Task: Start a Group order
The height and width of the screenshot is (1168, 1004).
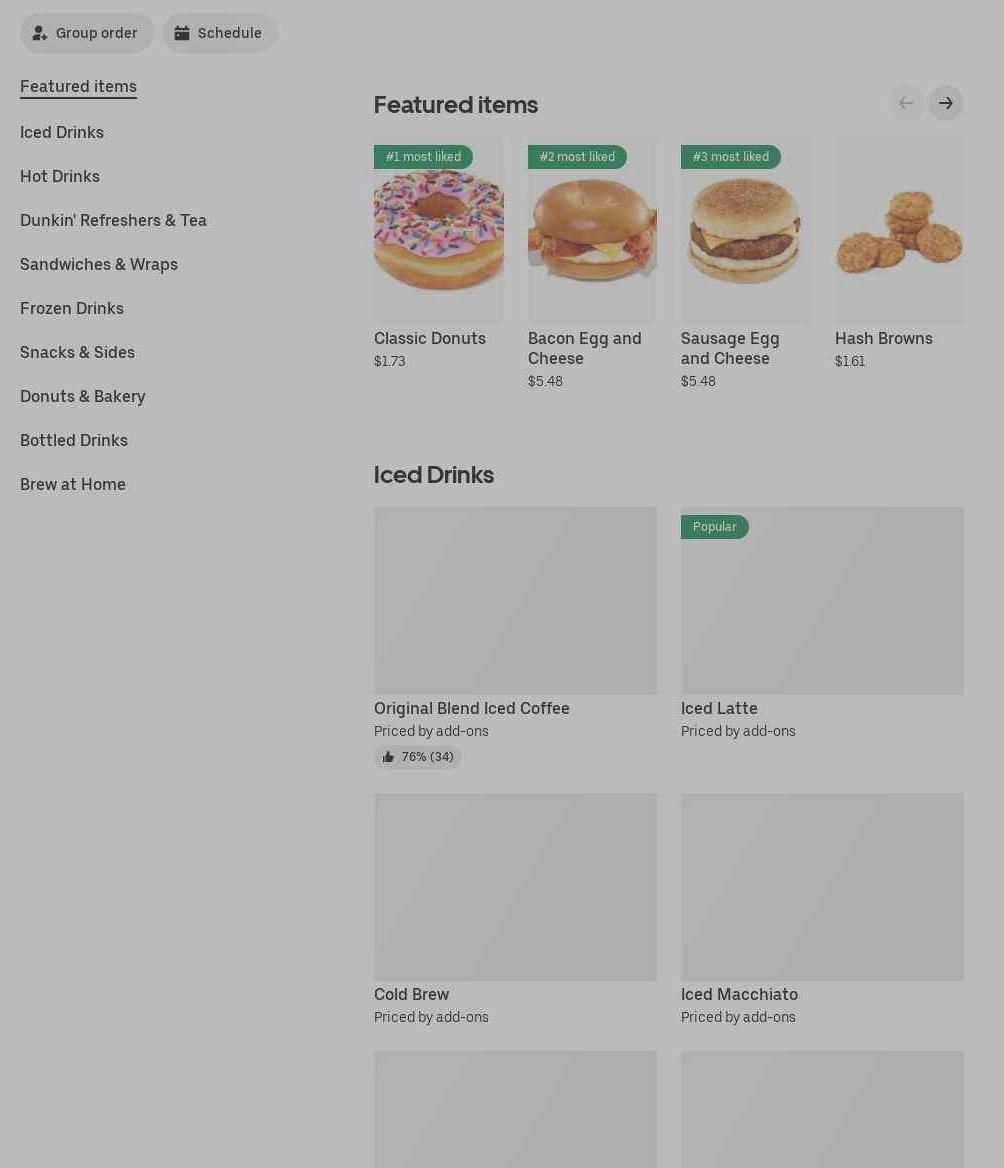Action: [86, 33]
